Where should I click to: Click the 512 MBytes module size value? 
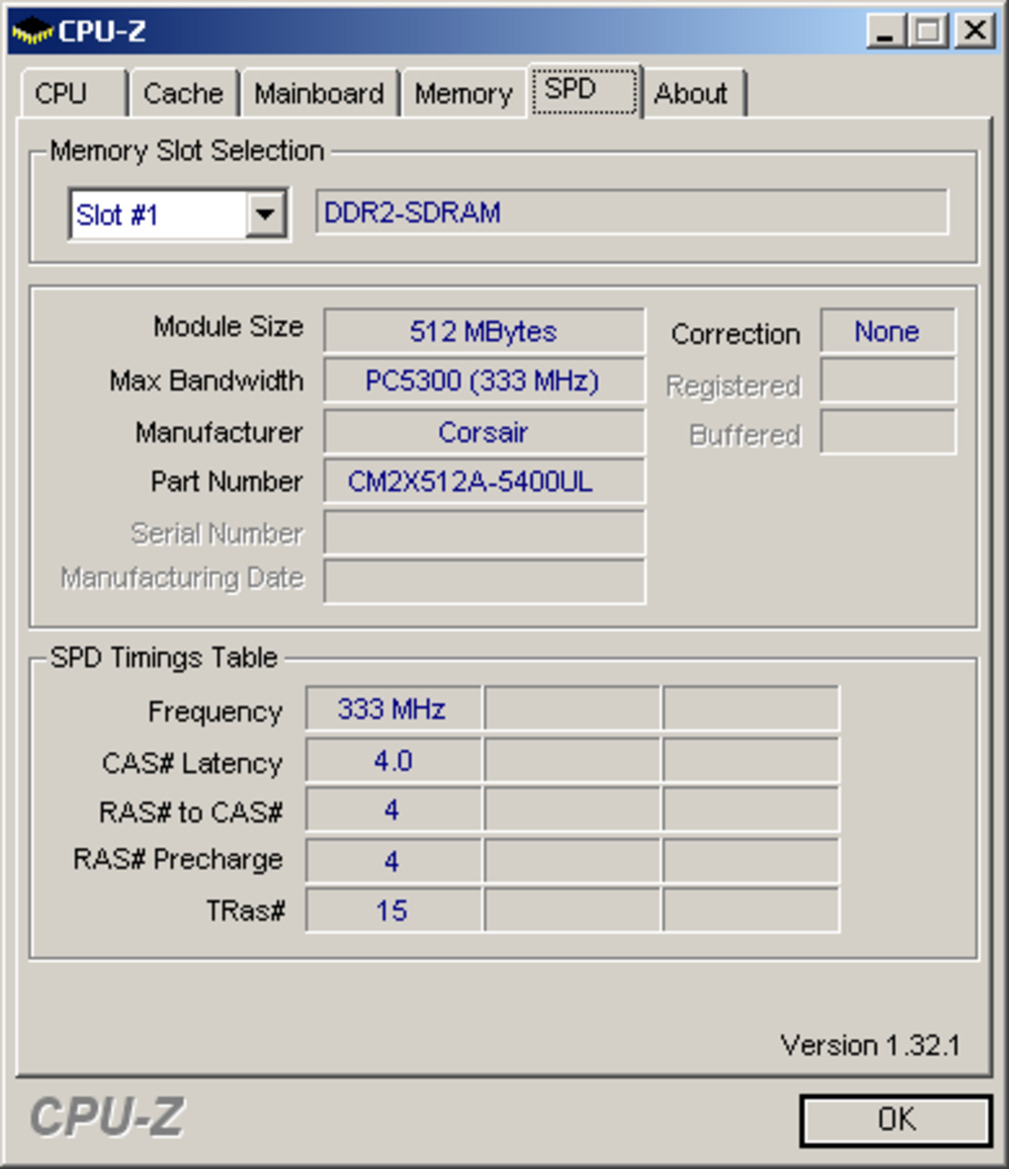[x=484, y=331]
